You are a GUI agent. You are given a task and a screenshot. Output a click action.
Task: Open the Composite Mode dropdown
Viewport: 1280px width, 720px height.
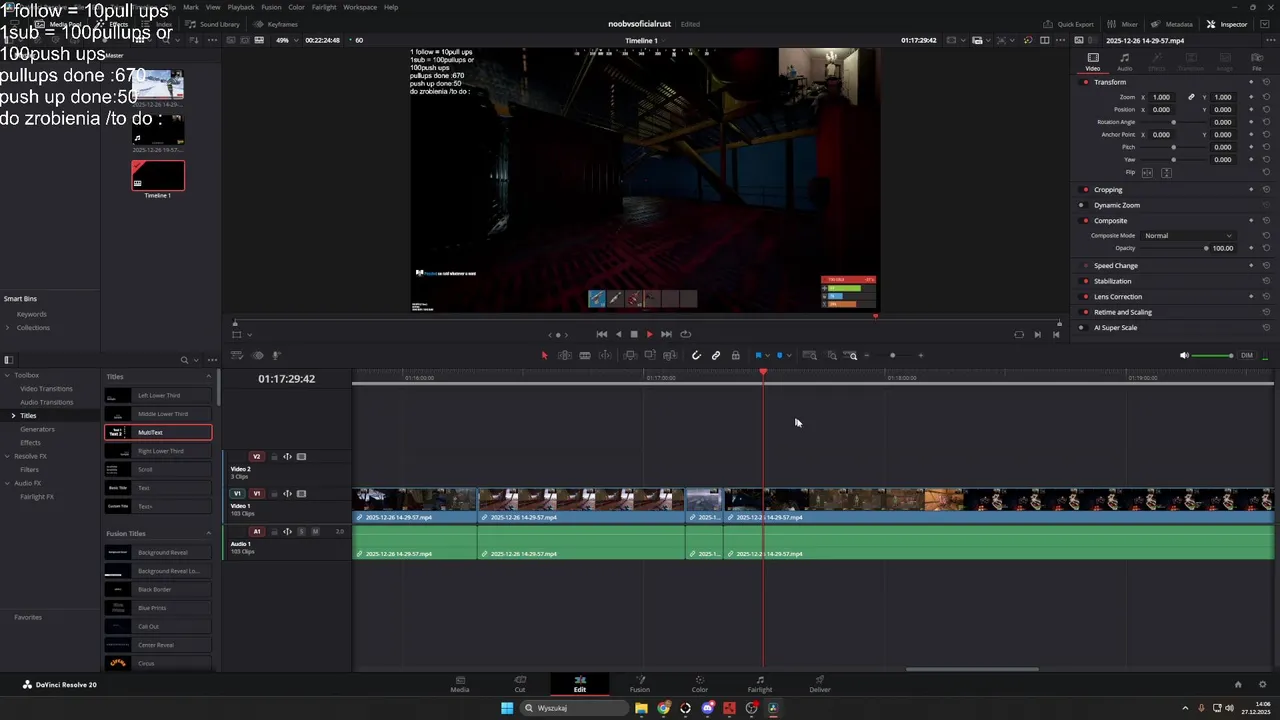[1188, 235]
